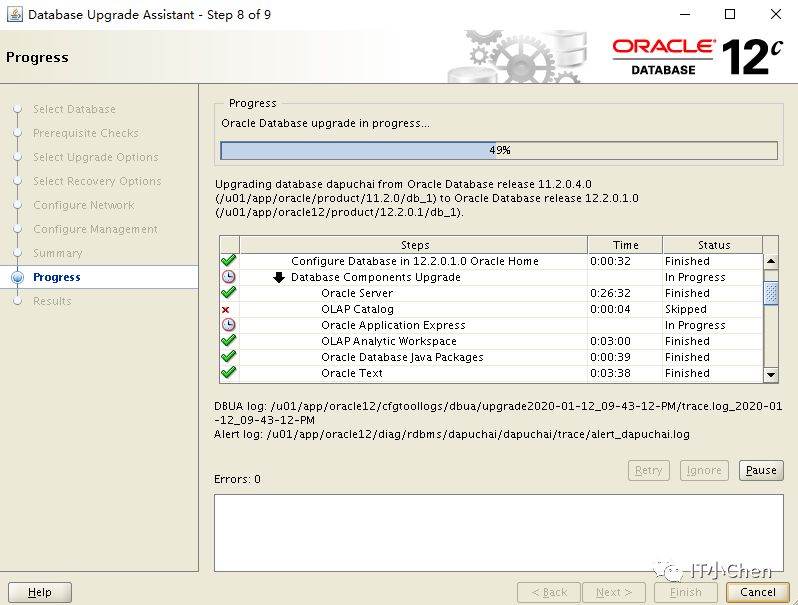Click the 0:00:32 time cell
Viewport: 798px width, 605px height.
[610, 261]
